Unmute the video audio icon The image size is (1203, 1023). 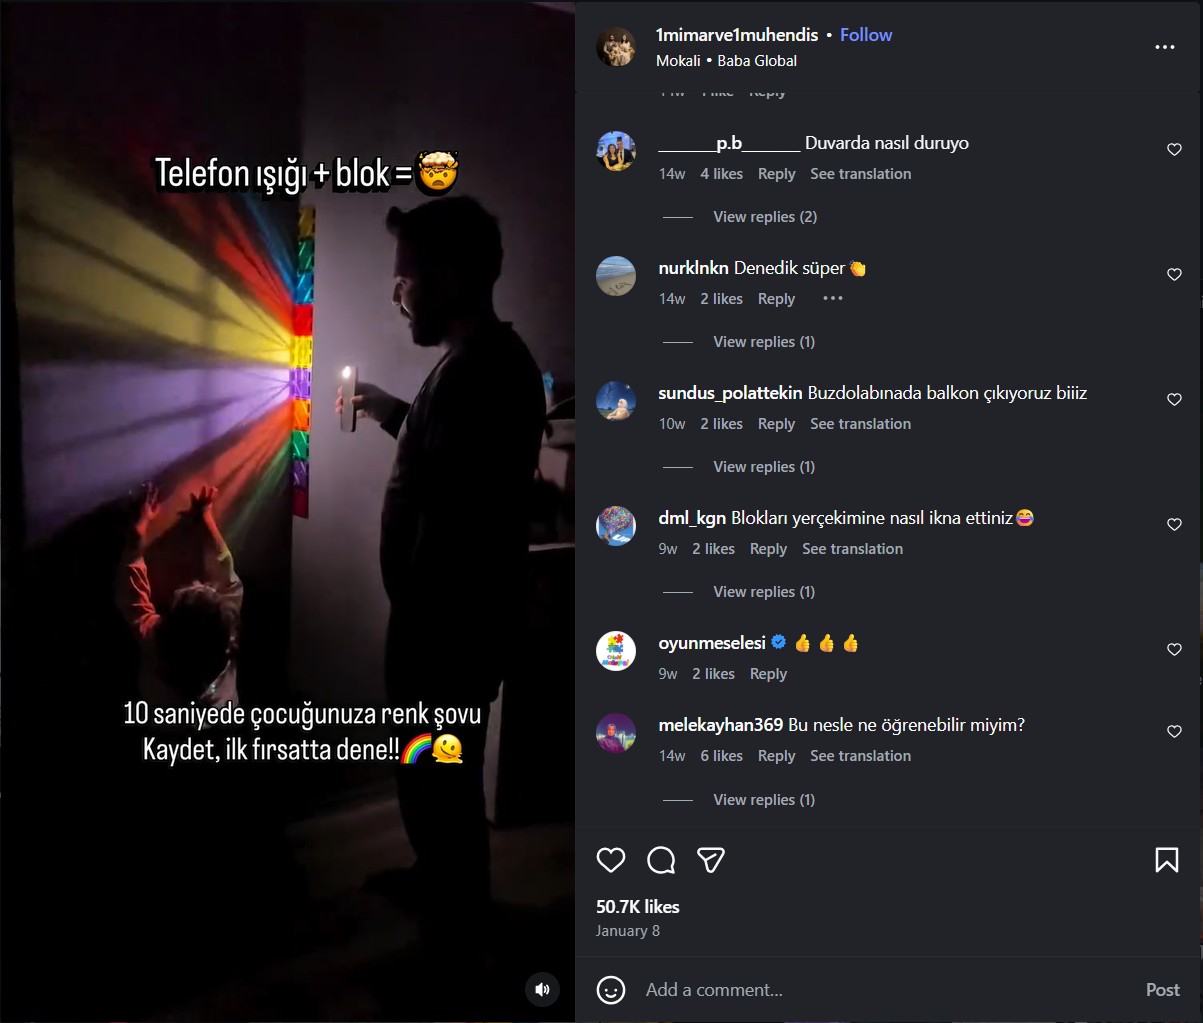pyautogui.click(x=542, y=990)
